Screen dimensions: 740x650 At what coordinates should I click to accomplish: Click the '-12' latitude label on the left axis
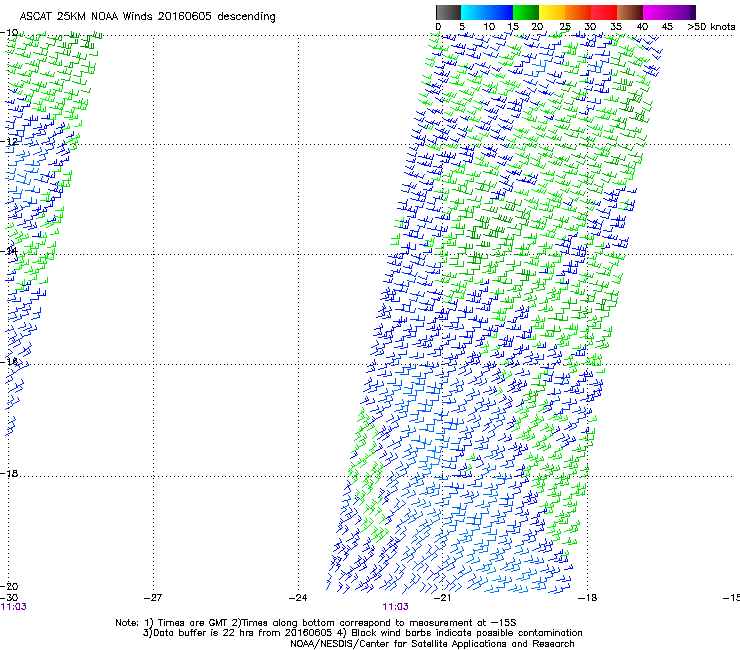point(9,141)
